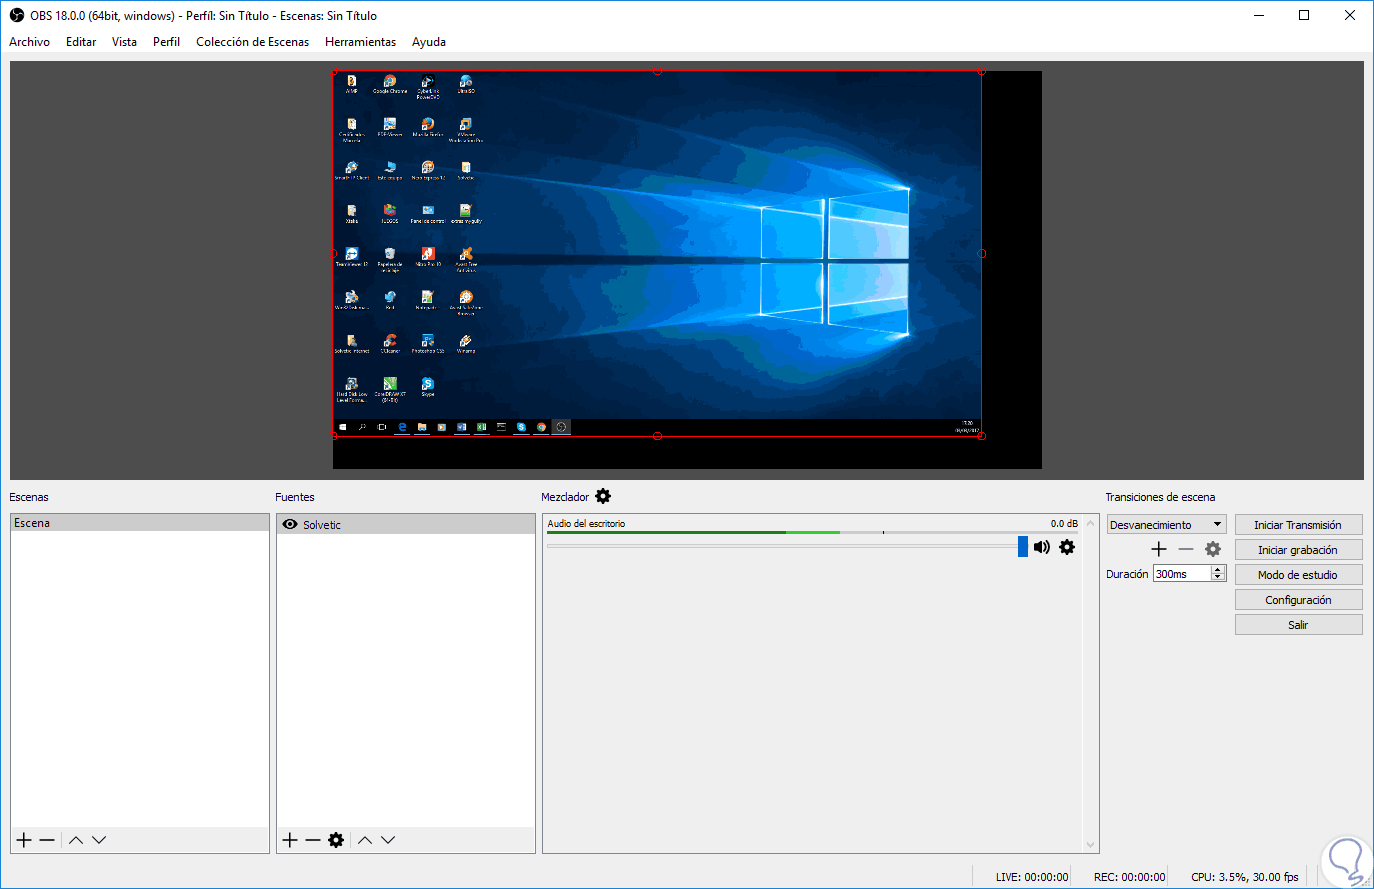The image size is (1374, 889).
Task: Move the Solvetic source down
Action: [x=388, y=840]
